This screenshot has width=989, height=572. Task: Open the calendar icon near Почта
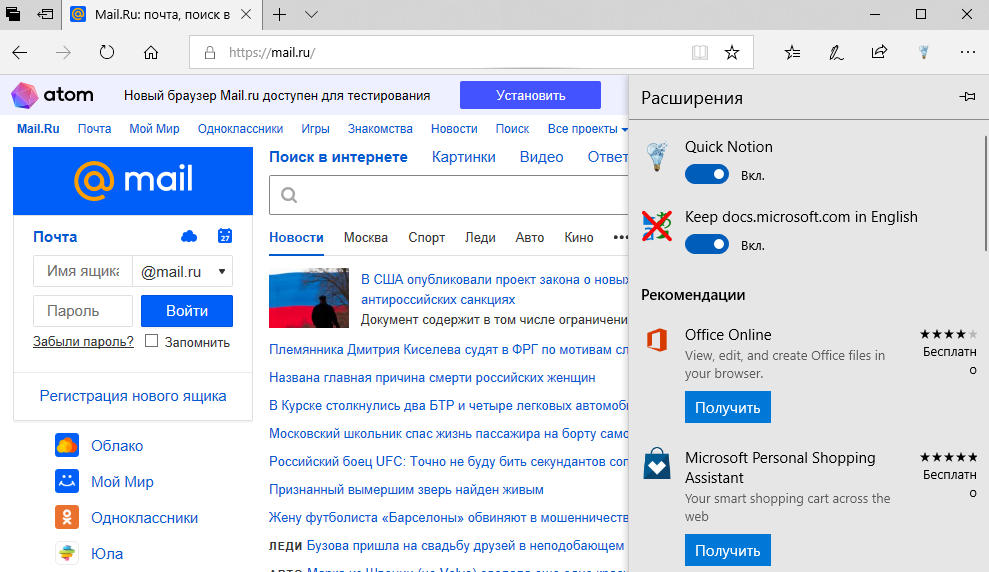coord(225,237)
